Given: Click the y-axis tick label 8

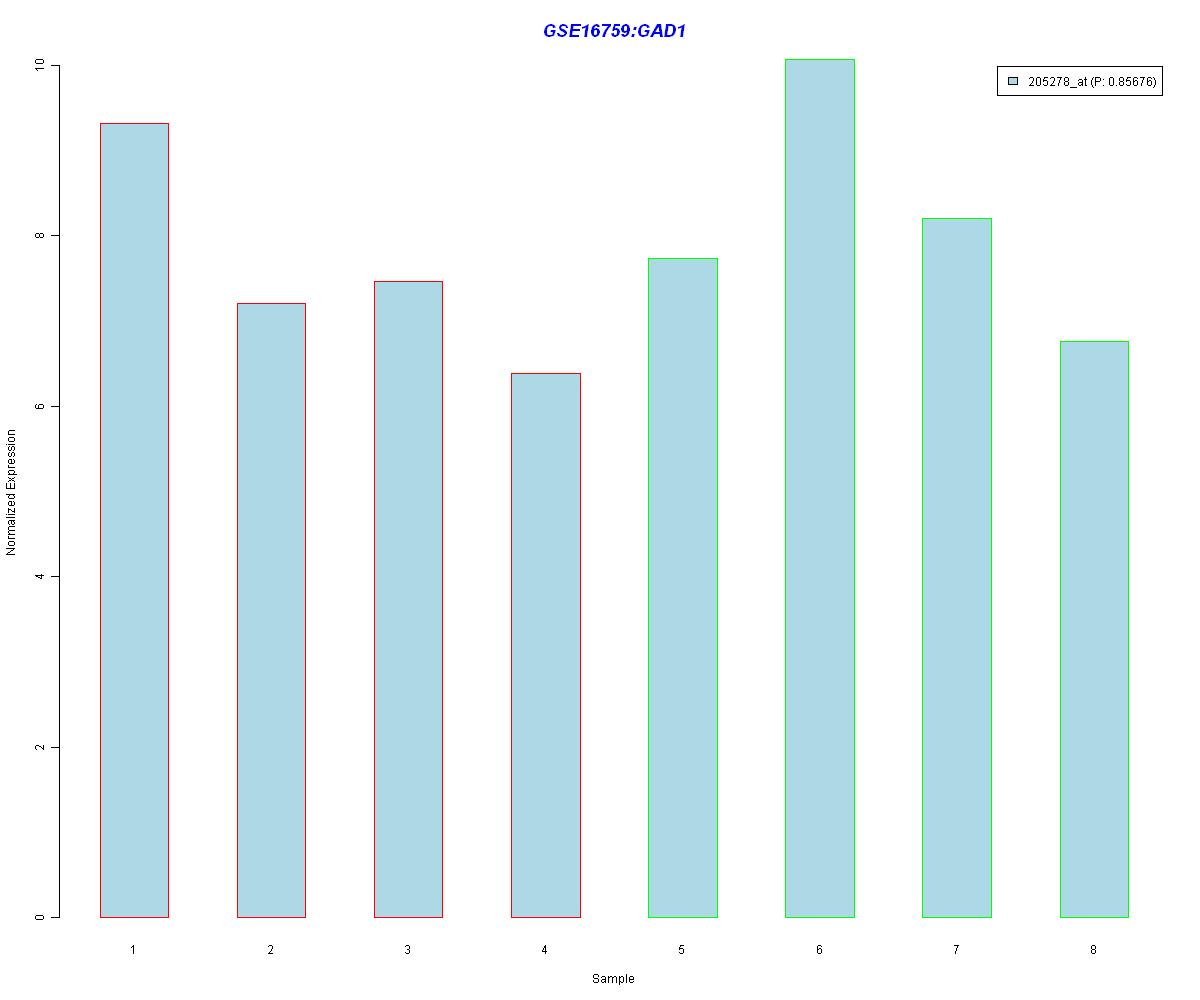Looking at the screenshot, I should pyautogui.click(x=40, y=235).
